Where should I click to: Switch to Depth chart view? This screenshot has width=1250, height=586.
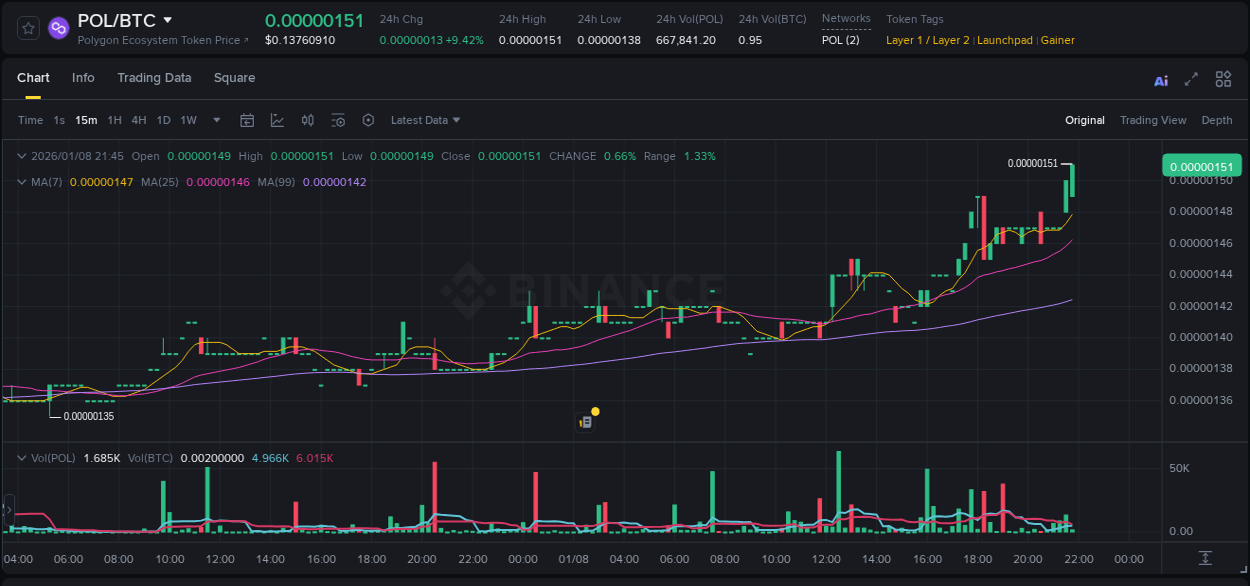point(1216,120)
